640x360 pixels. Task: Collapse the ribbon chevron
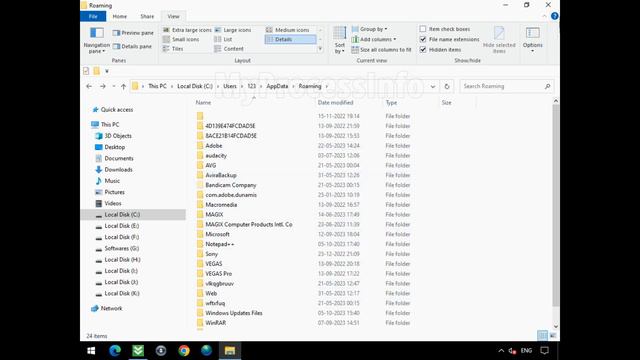point(544,16)
